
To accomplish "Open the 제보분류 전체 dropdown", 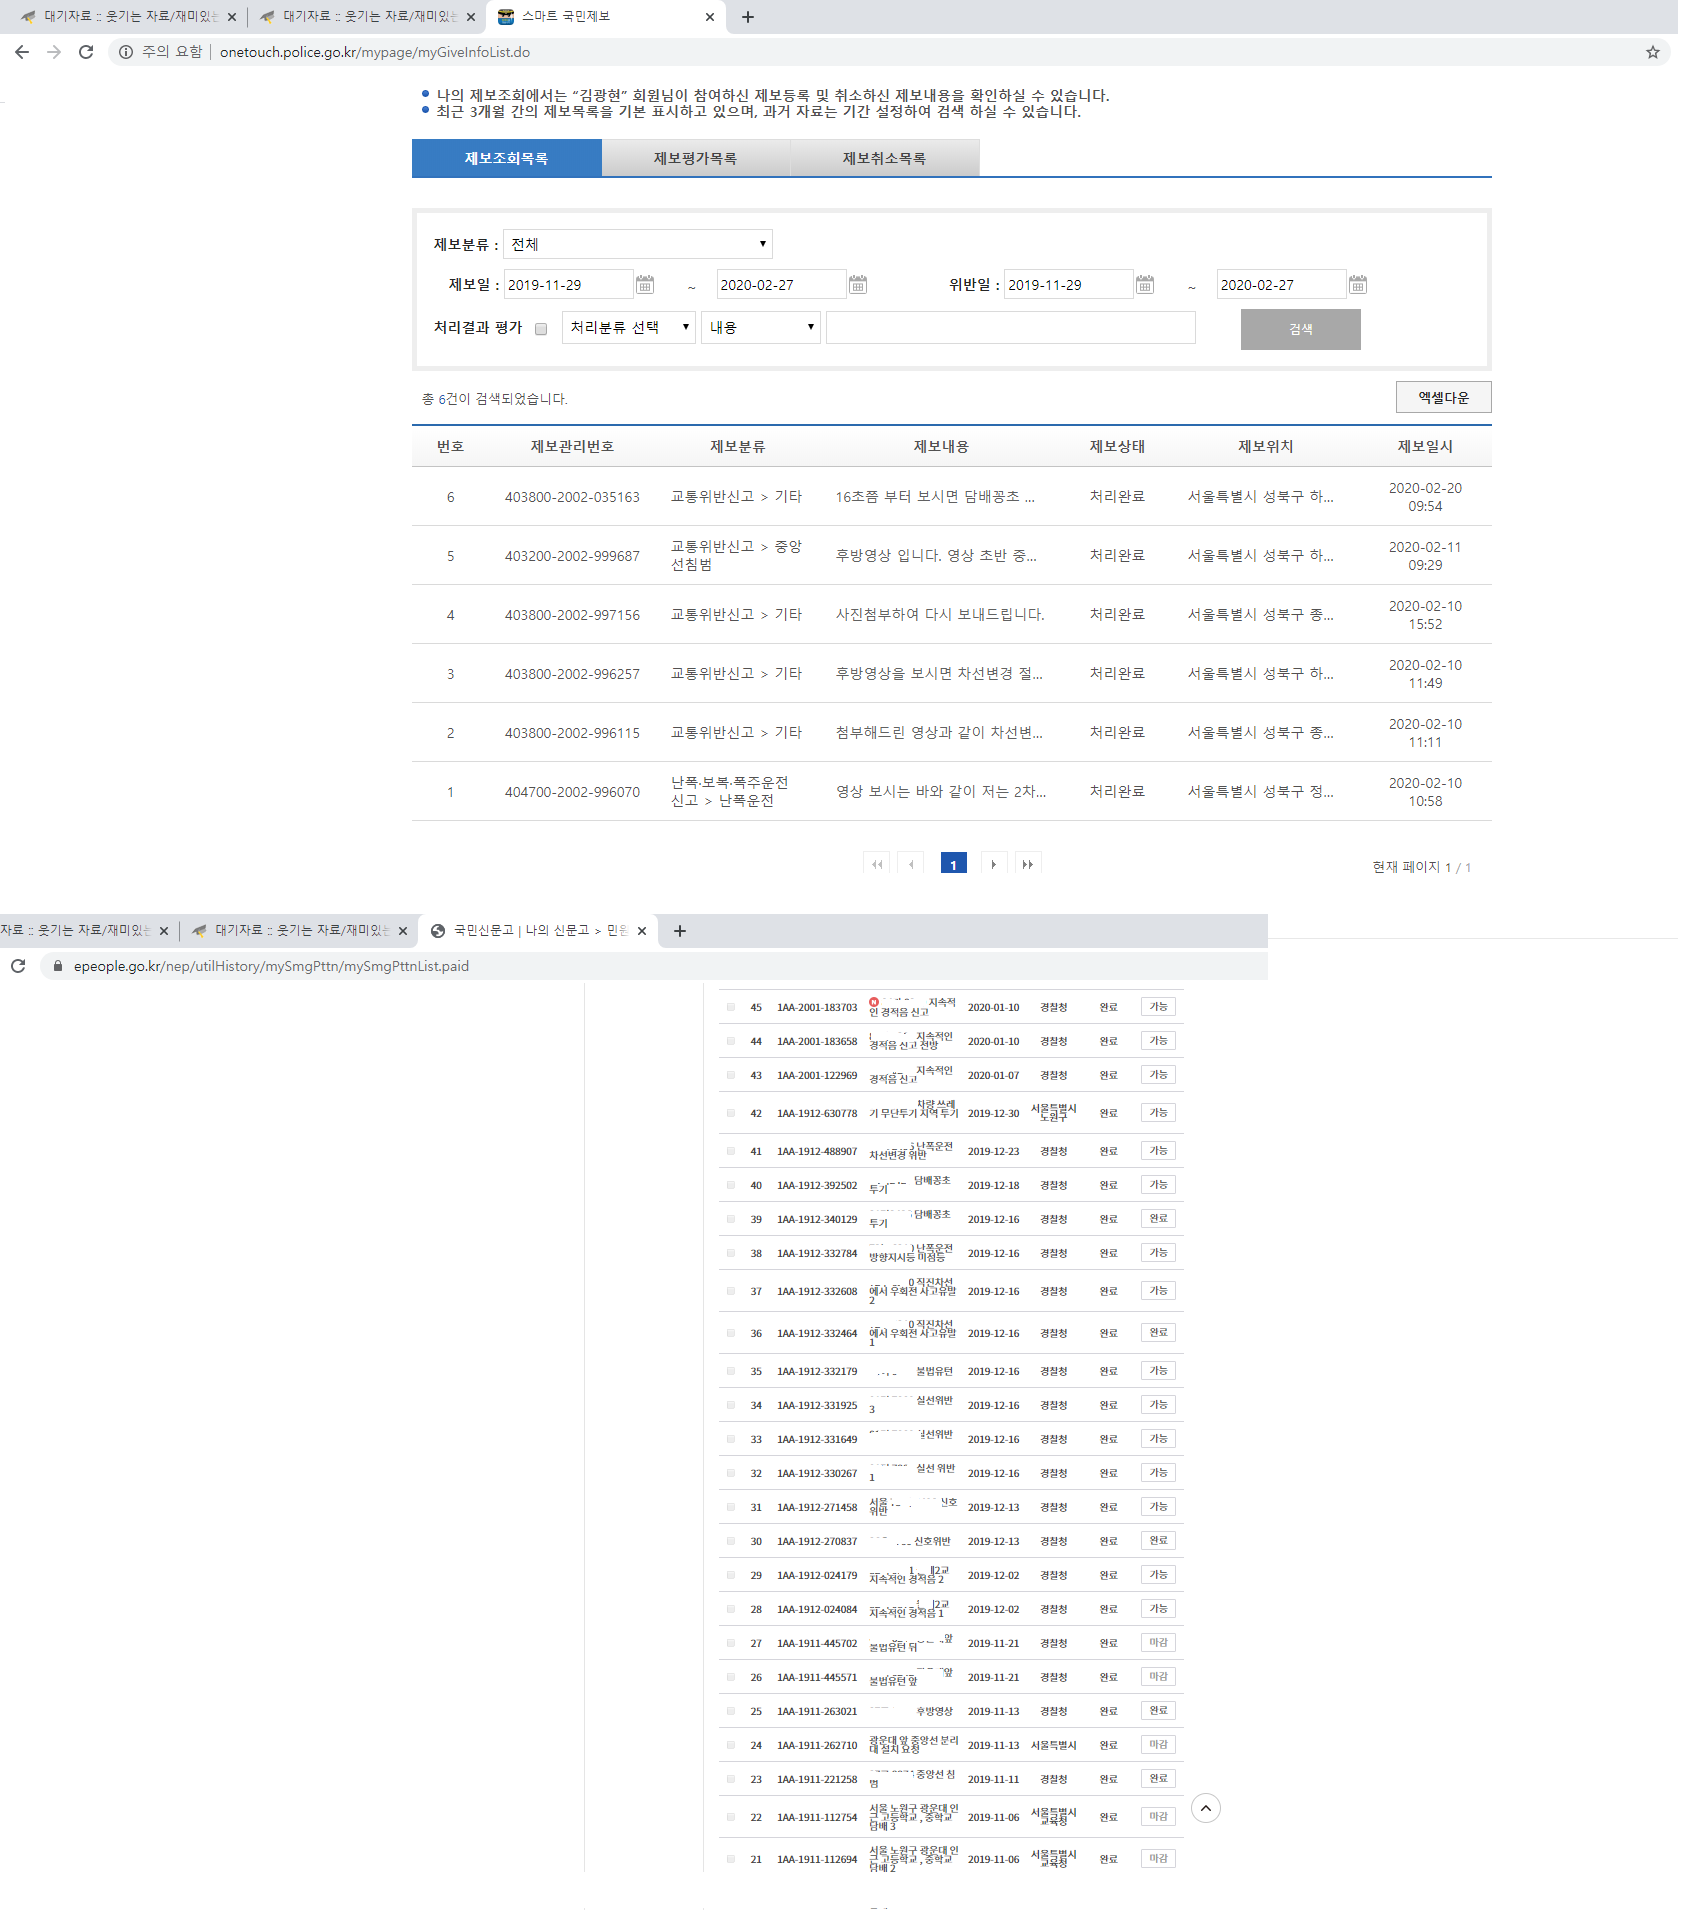I will click(x=638, y=244).
